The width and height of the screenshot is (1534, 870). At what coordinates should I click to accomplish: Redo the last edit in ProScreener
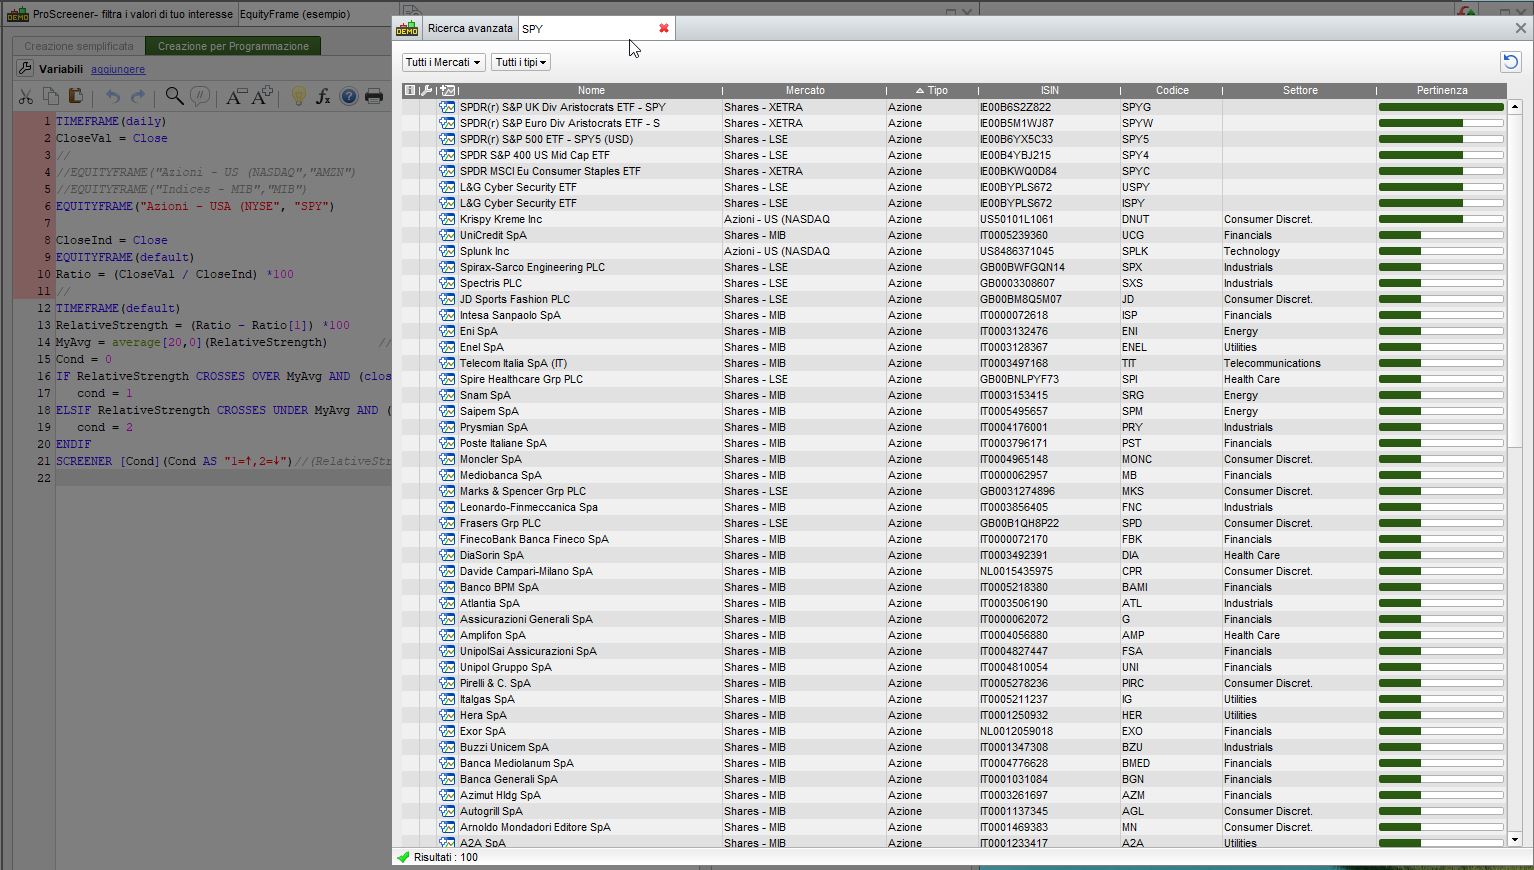click(x=138, y=96)
